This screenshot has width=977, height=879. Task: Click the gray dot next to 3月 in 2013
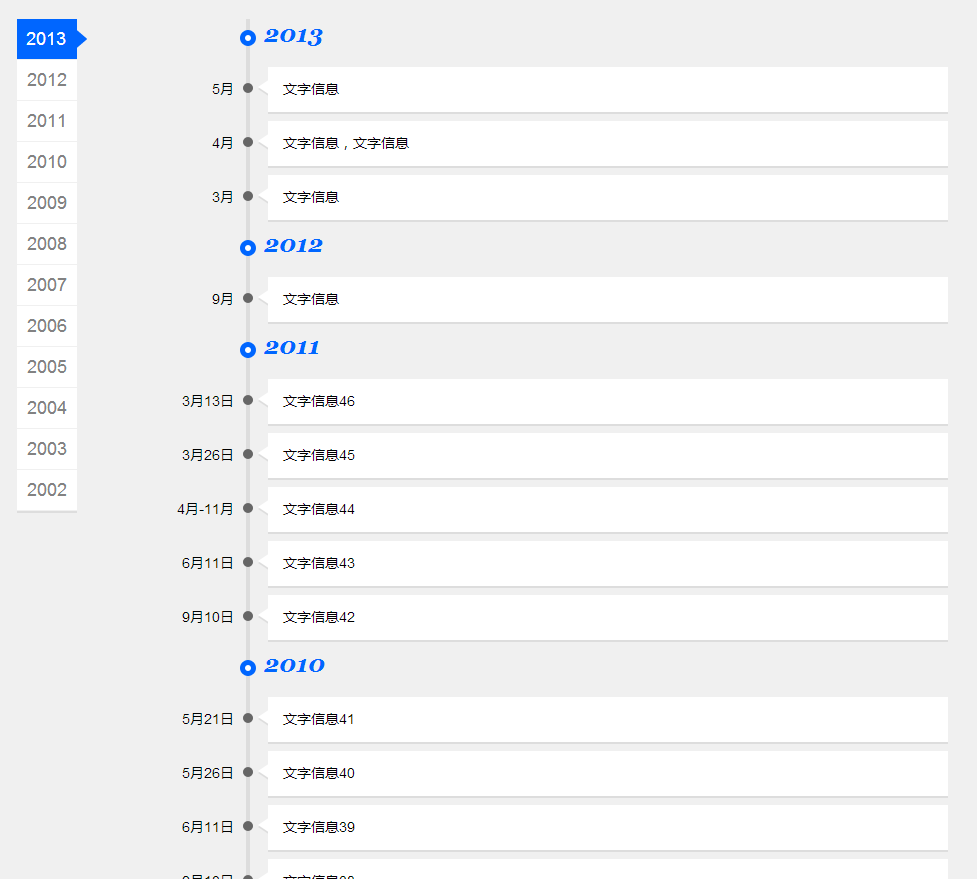(248, 196)
